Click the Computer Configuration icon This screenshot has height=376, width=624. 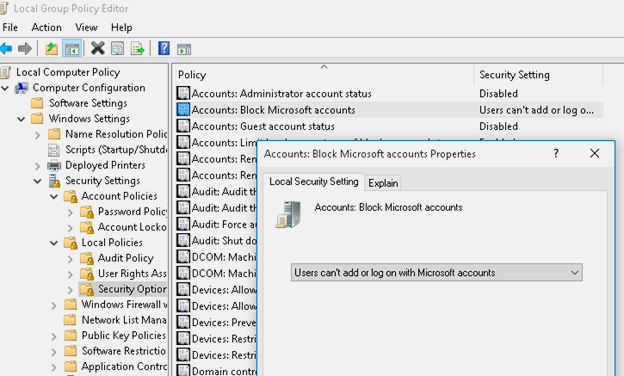[x=21, y=88]
